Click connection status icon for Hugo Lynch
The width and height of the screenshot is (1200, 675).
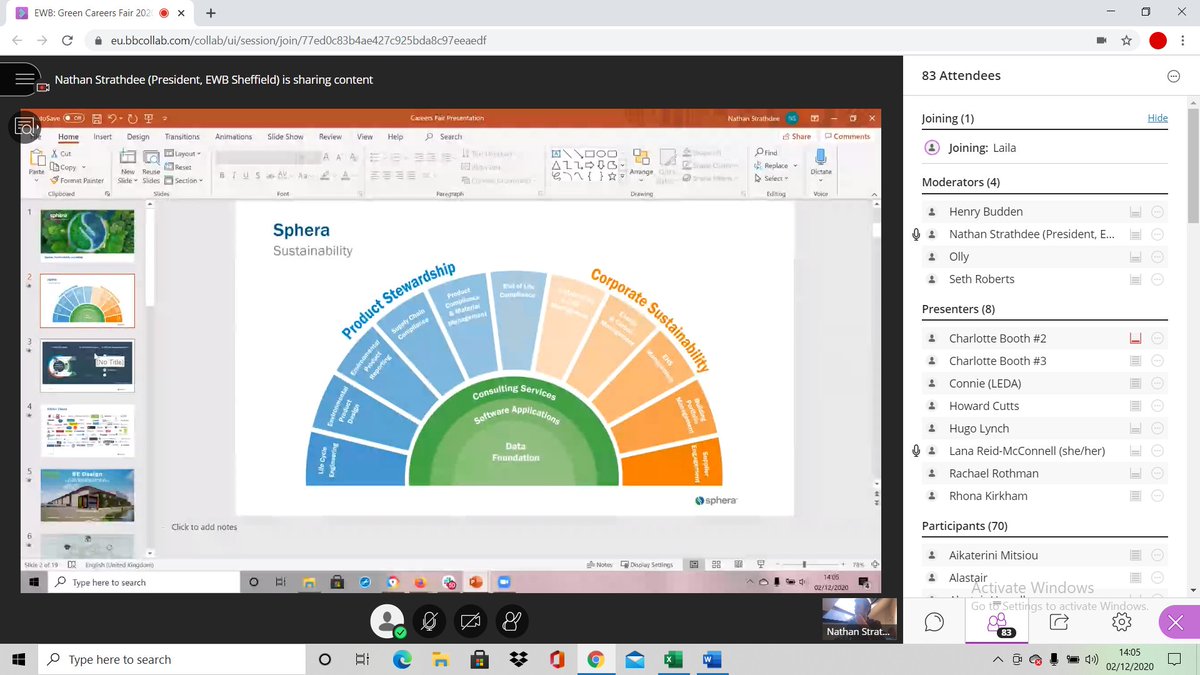point(1135,429)
